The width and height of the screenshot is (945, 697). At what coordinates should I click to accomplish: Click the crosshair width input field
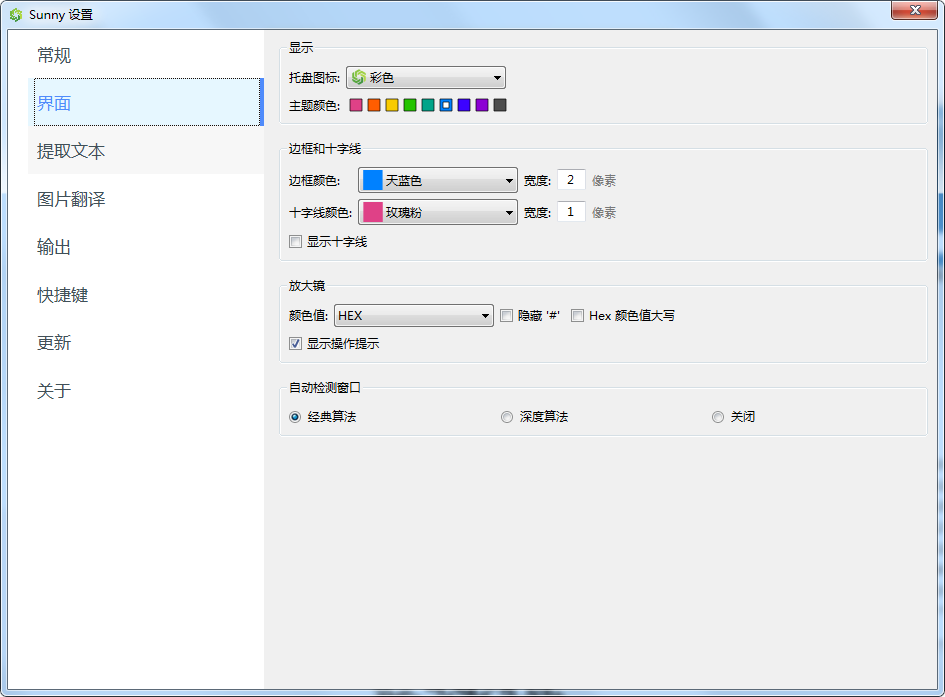[570, 212]
